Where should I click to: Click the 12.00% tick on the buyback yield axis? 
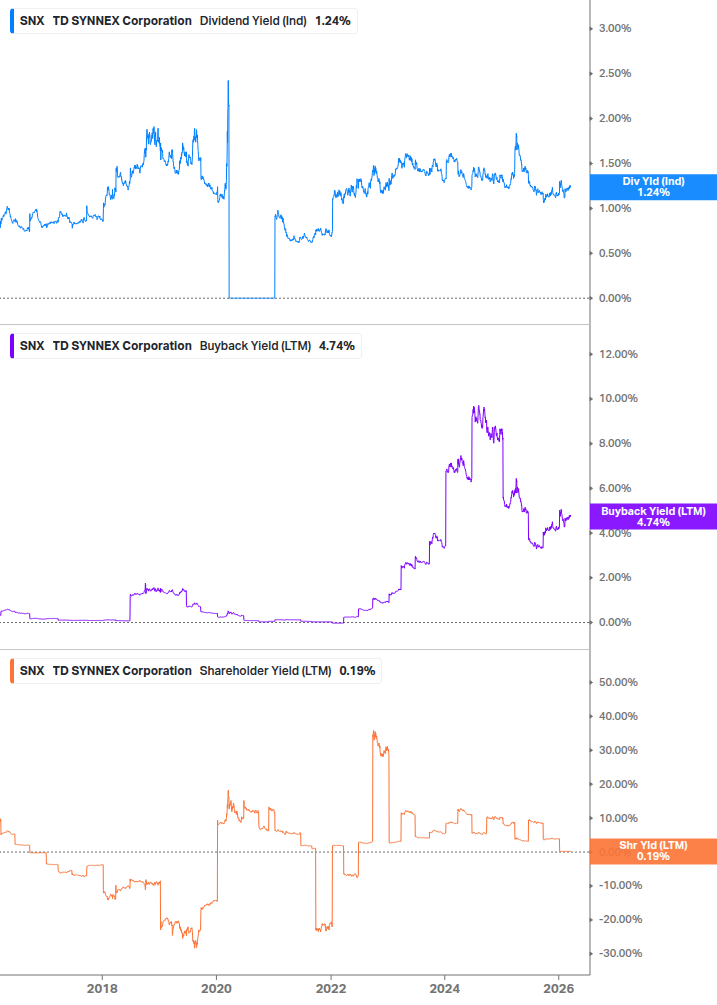pos(618,354)
